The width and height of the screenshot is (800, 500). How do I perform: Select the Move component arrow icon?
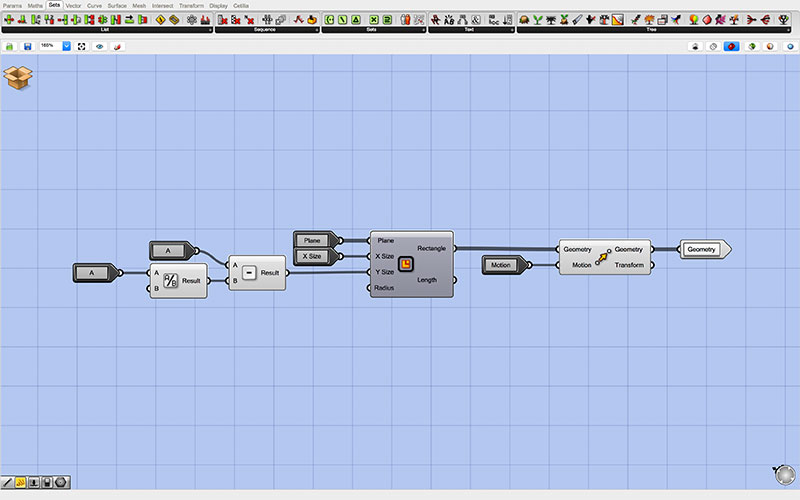coord(603,257)
